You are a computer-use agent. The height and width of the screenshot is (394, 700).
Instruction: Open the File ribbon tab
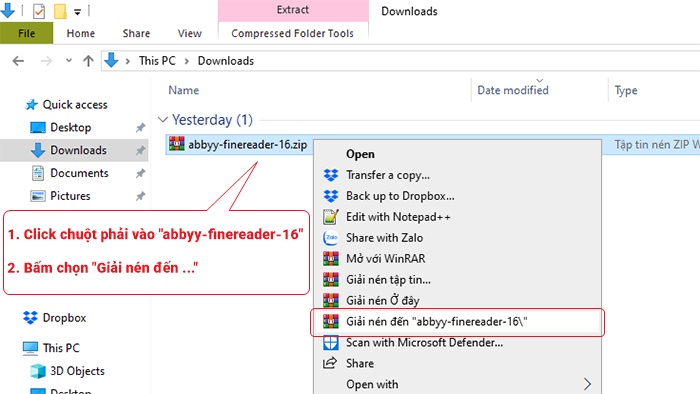click(26, 33)
